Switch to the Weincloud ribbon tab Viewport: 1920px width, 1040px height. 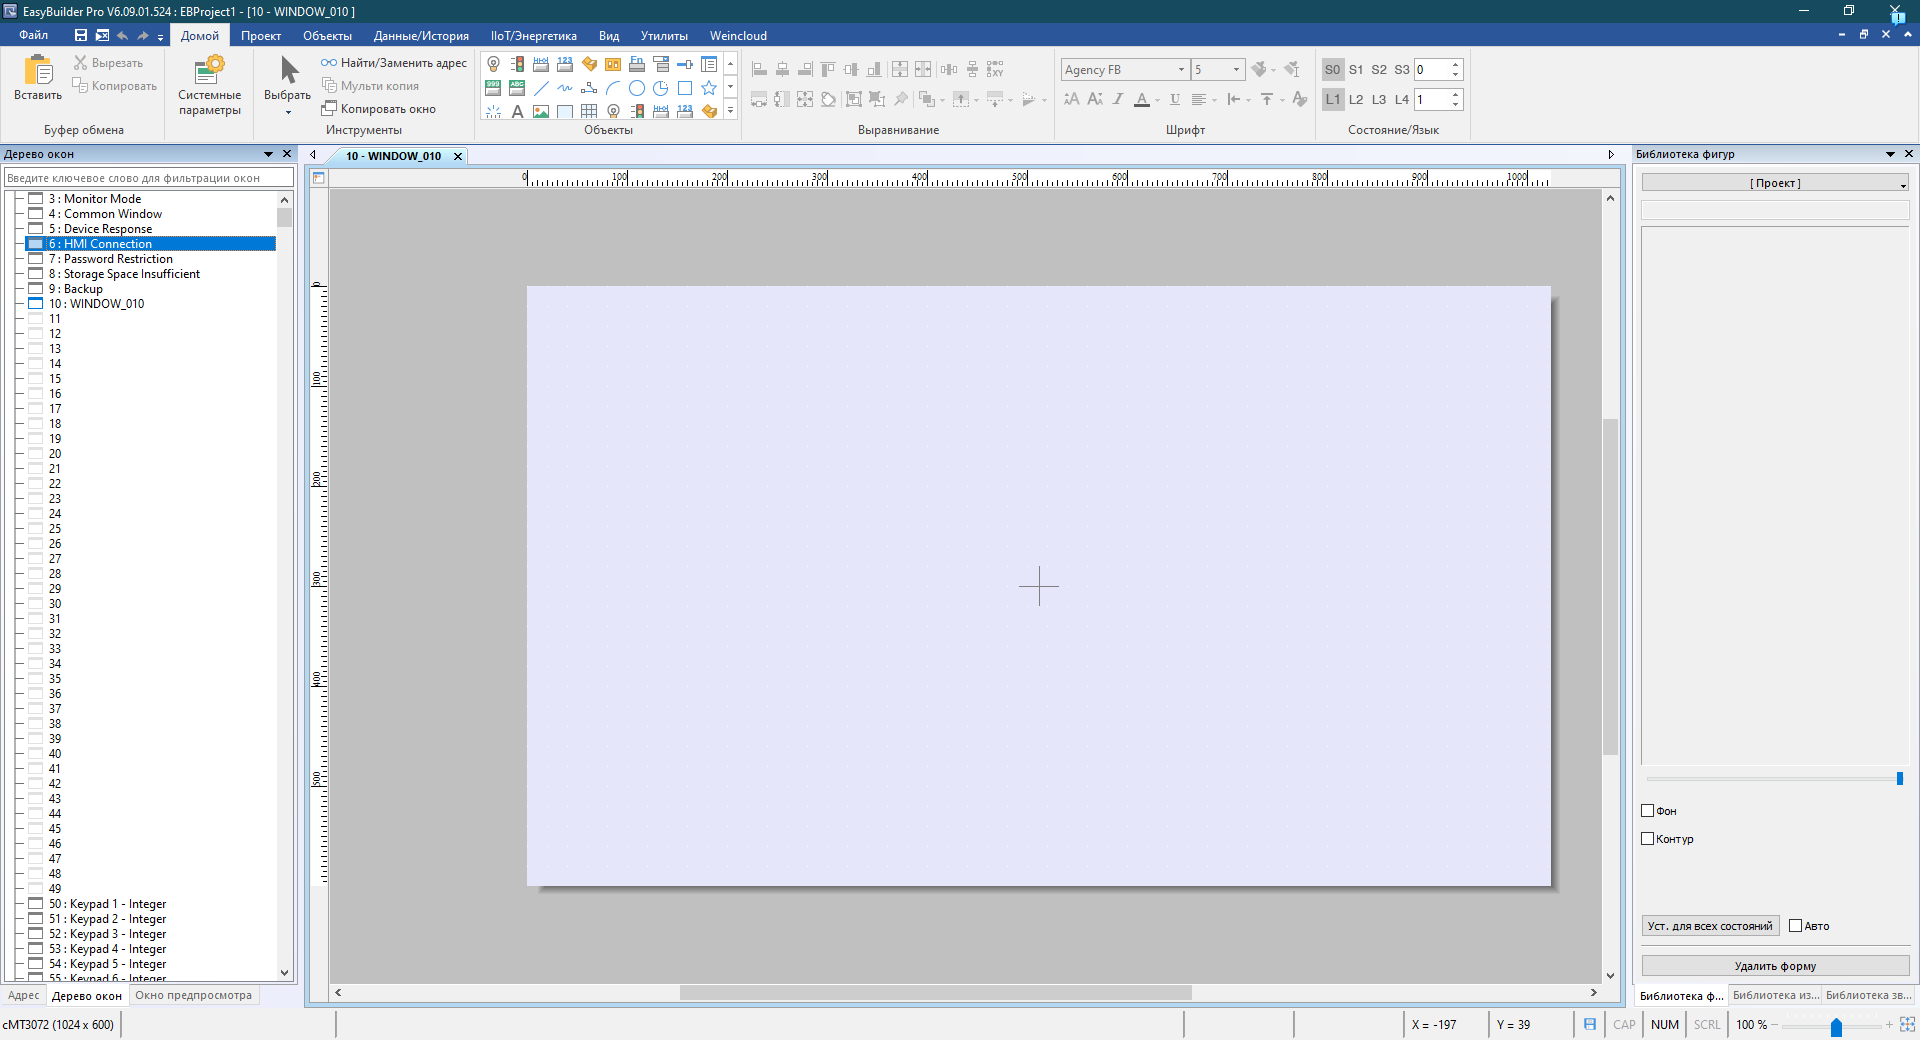point(738,36)
